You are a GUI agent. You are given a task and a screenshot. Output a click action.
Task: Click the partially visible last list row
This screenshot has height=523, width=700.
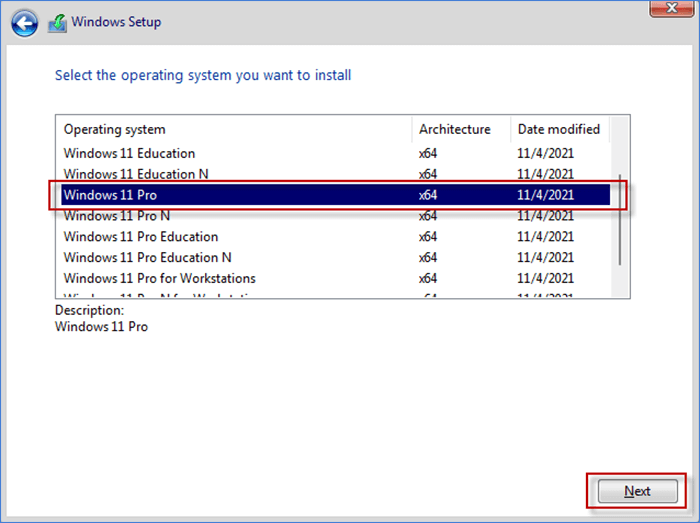click(160, 295)
